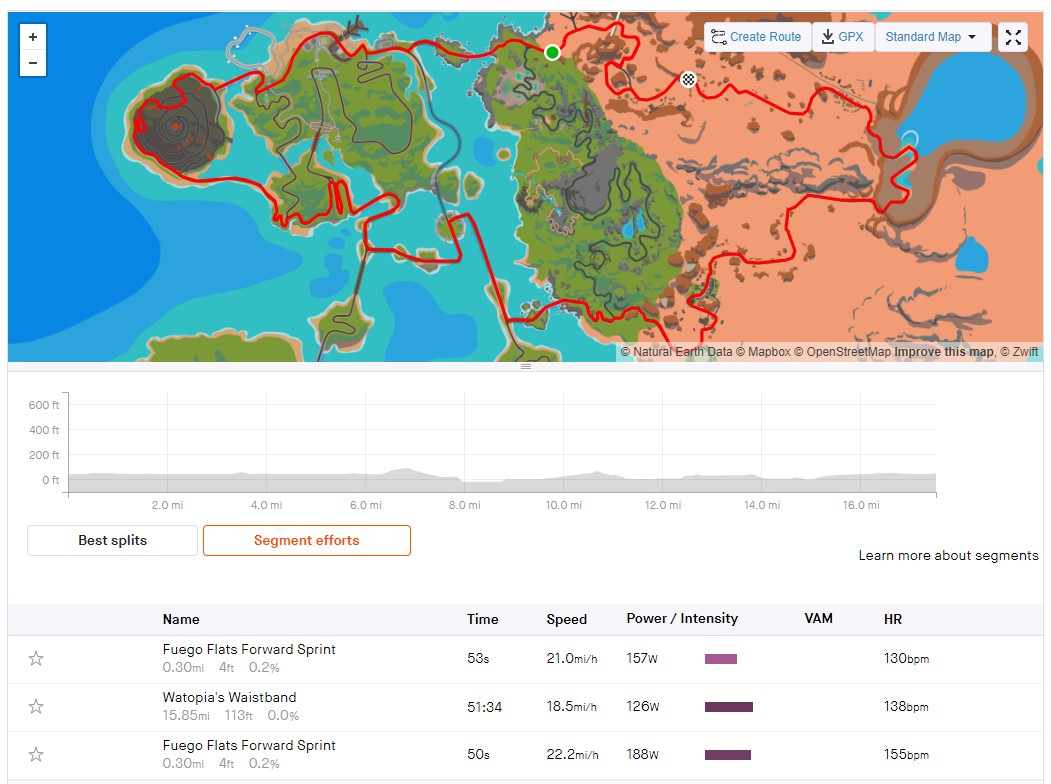Image resolution: width=1051 pixels, height=784 pixels.
Task: Click the 157W intensity bar
Action: pos(721,659)
